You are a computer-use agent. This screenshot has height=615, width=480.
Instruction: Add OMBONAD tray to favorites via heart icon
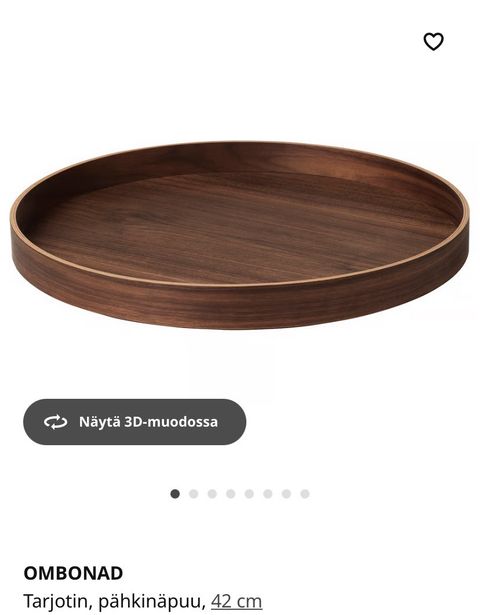click(x=433, y=41)
